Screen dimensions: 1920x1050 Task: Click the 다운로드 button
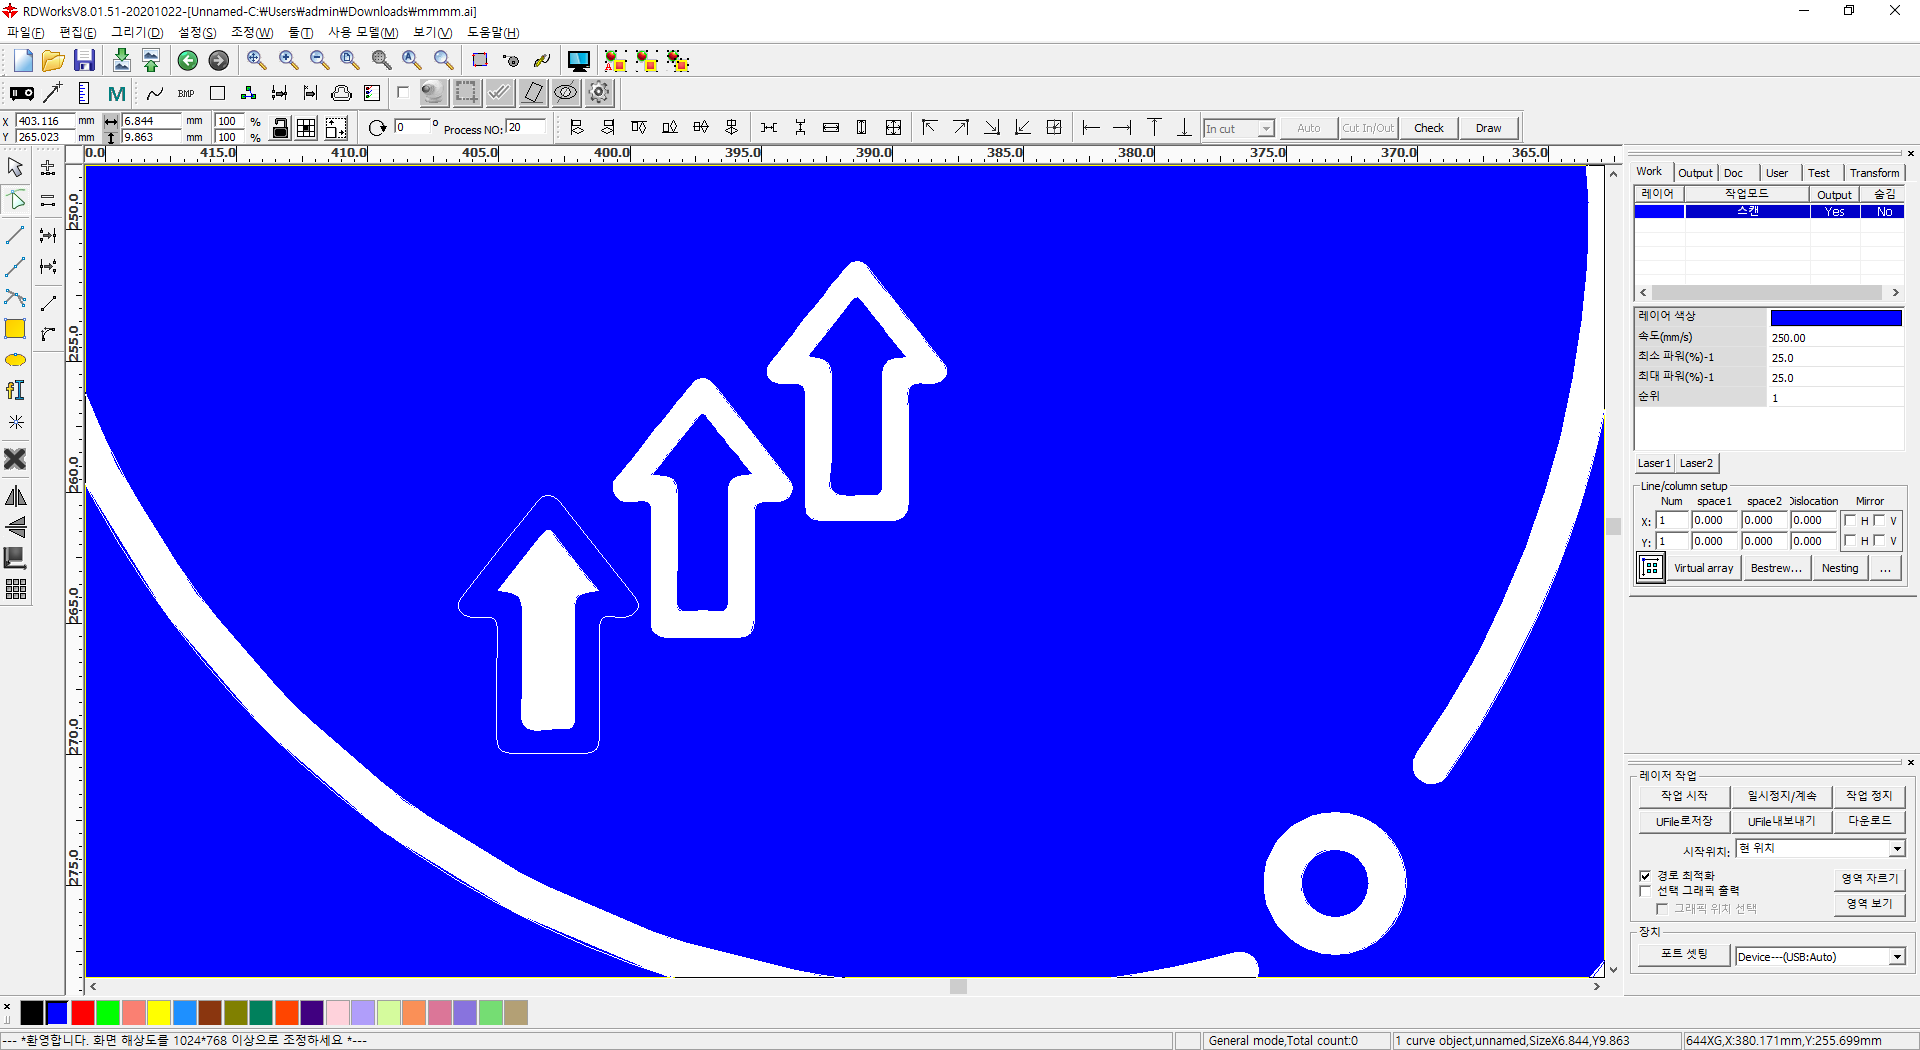click(1869, 821)
